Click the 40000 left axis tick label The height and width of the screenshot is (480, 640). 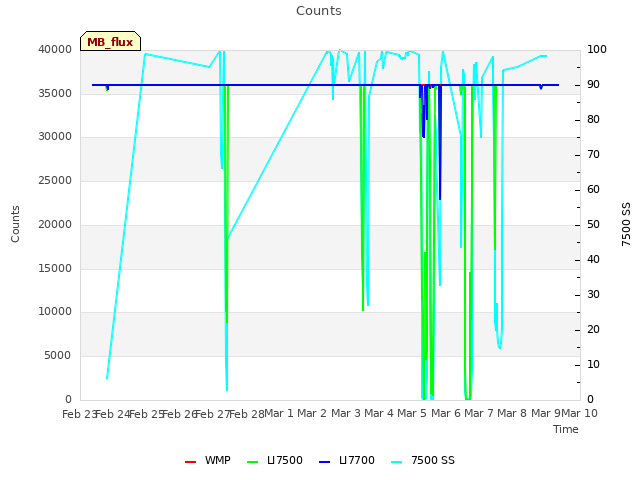click(x=55, y=49)
